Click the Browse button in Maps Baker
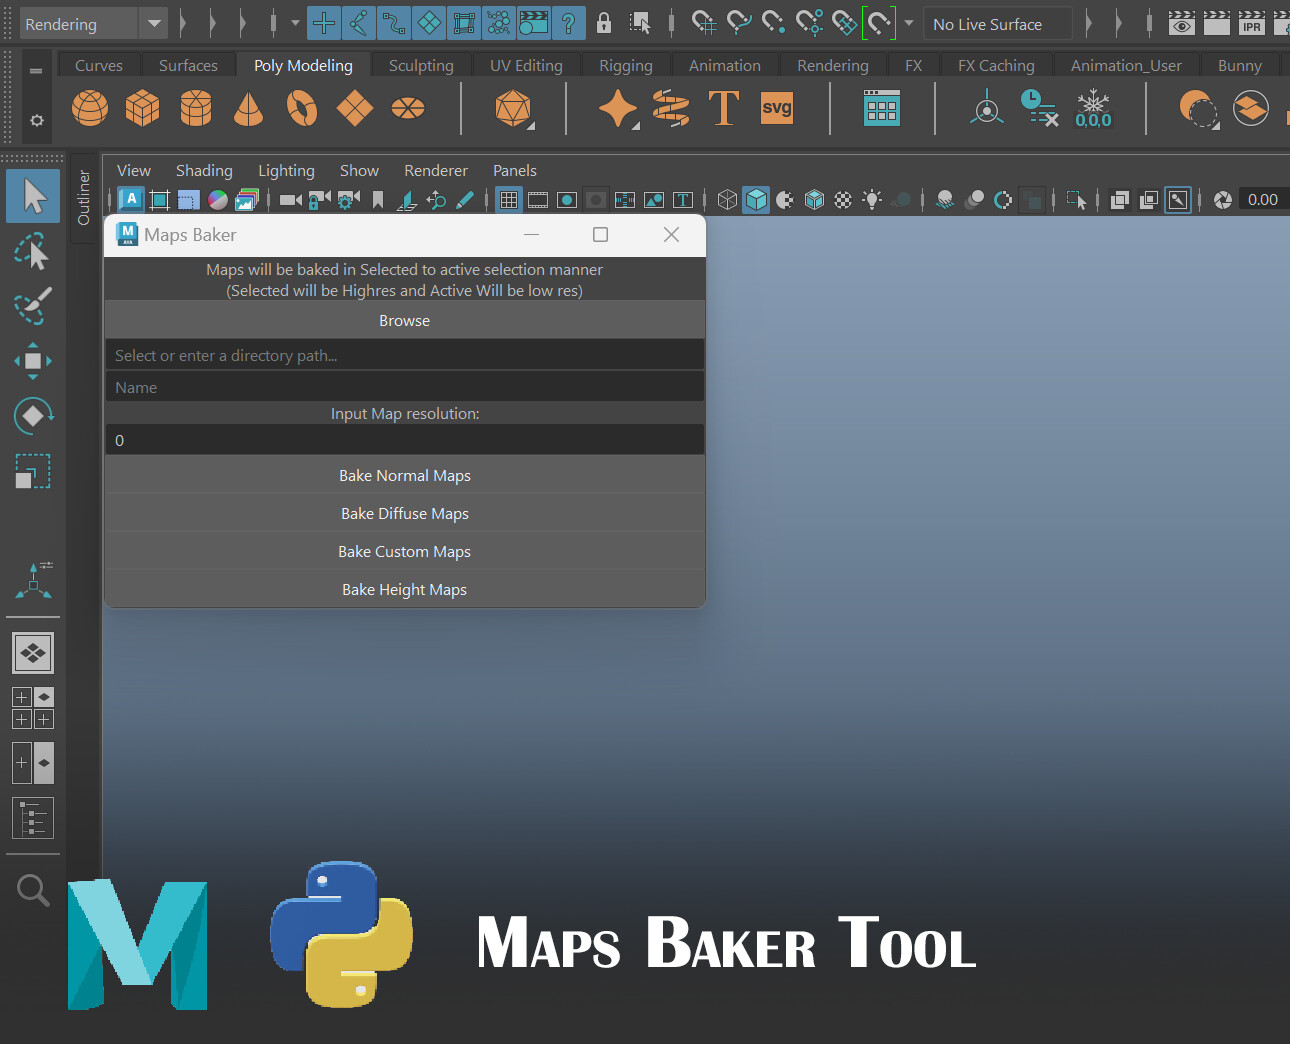Image resolution: width=1290 pixels, height=1044 pixels. [x=405, y=320]
